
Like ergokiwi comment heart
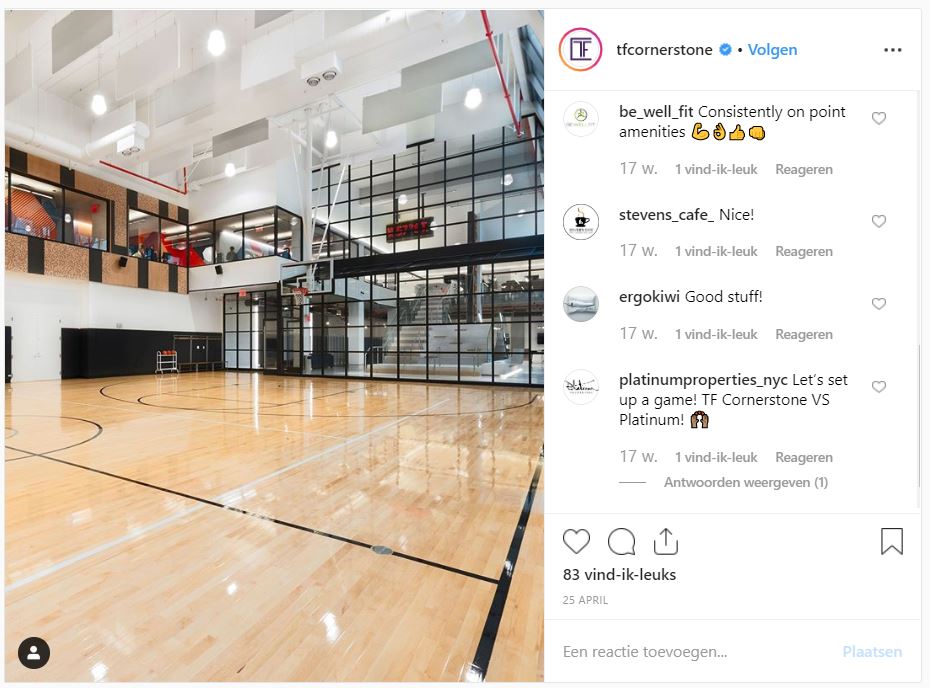coord(878,304)
